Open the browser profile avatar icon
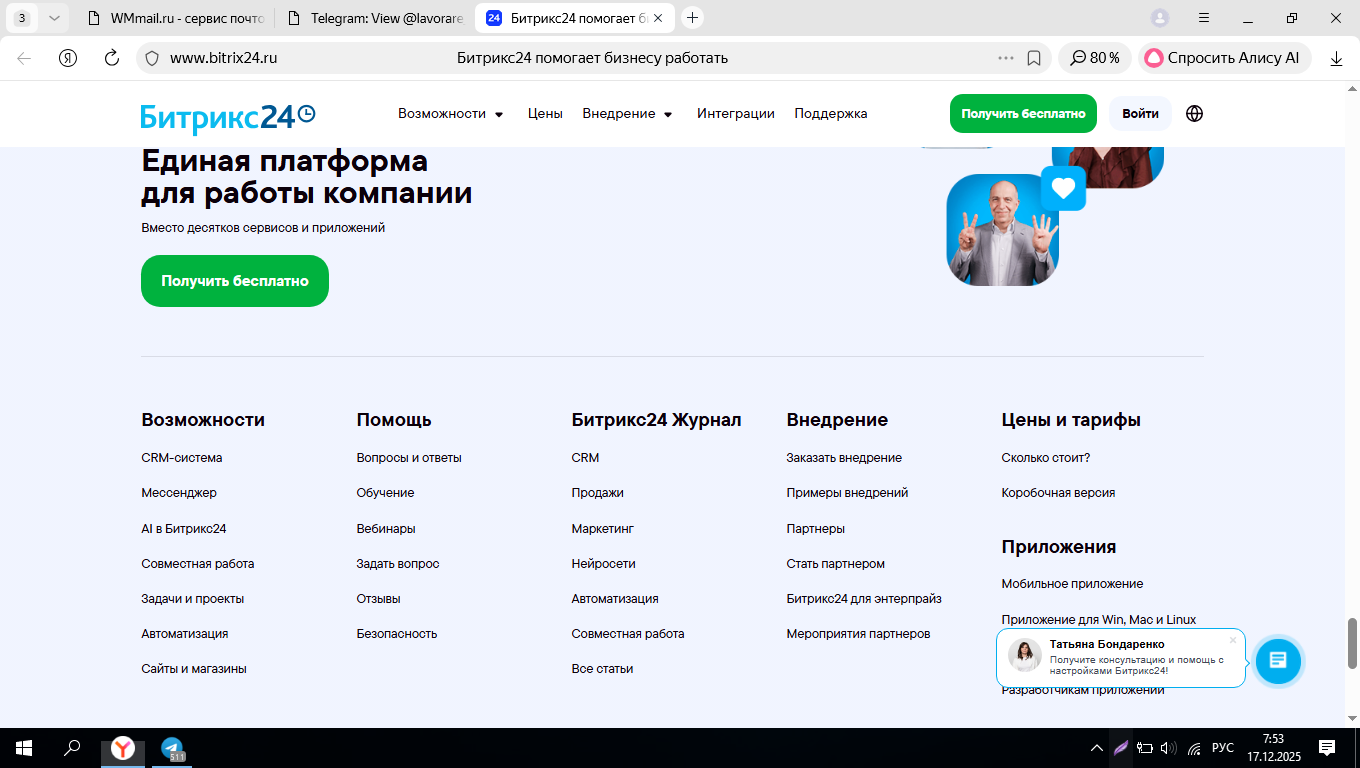Image resolution: width=1360 pixels, height=768 pixels. 1160,18
